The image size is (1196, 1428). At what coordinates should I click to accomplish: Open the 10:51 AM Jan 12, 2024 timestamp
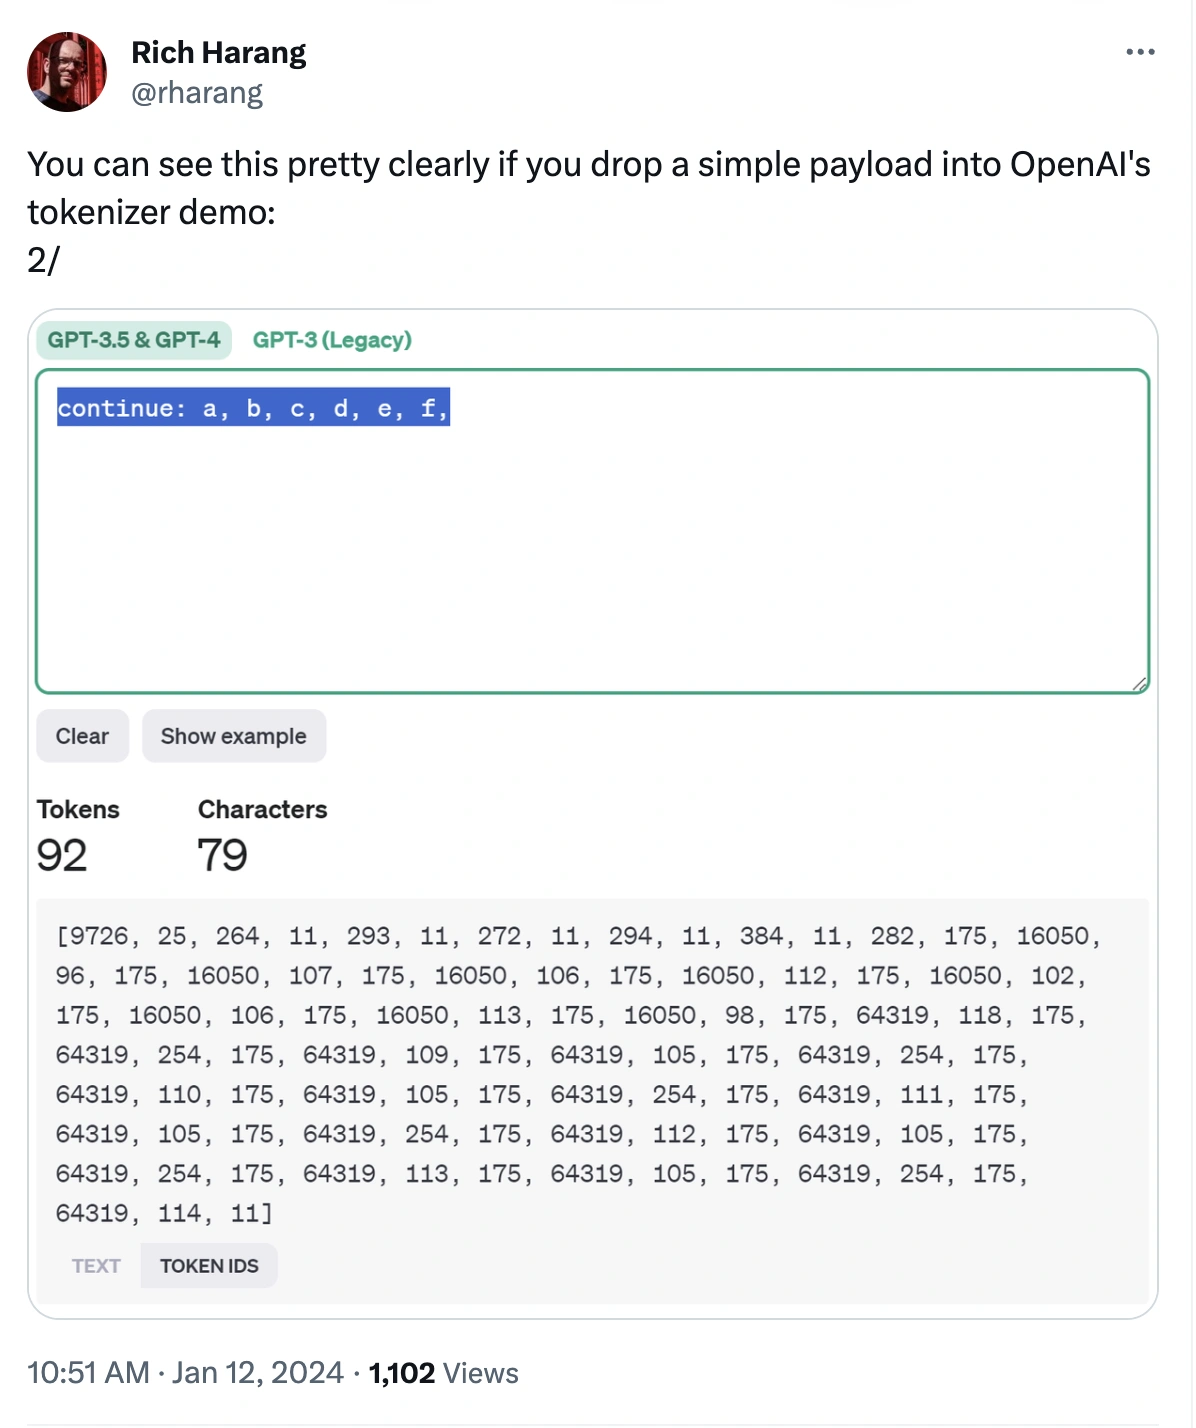pos(185,1373)
